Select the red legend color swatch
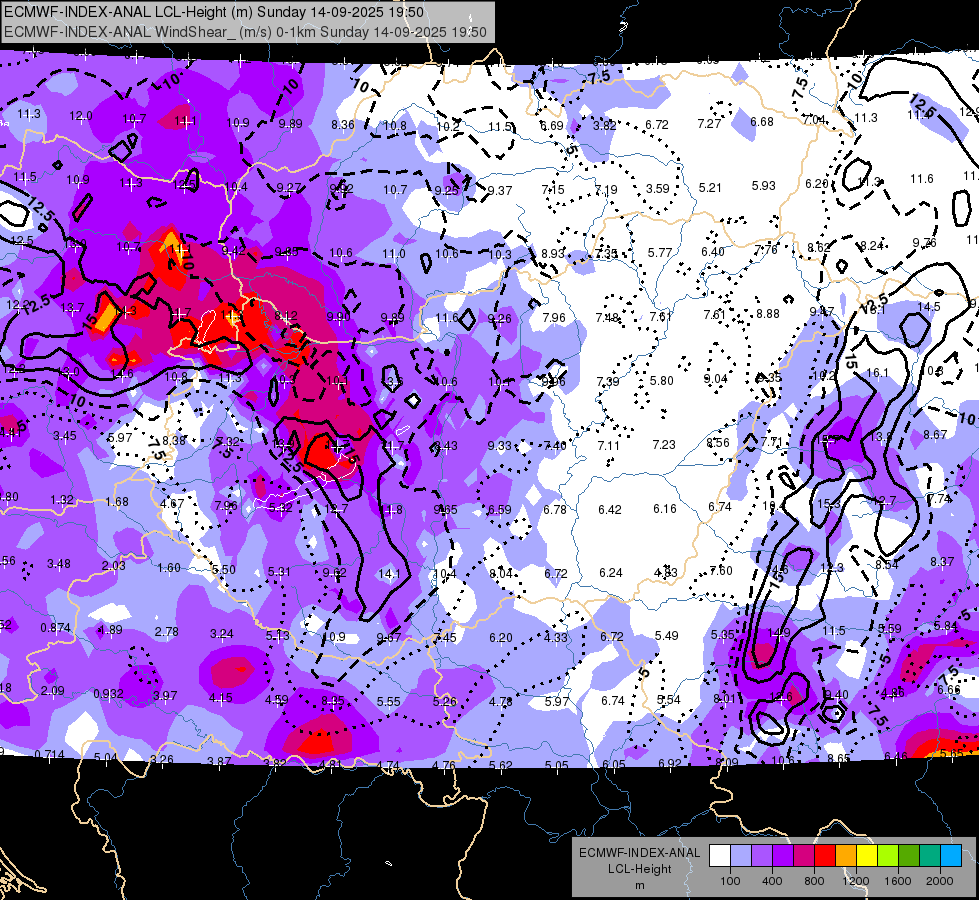 point(825,856)
